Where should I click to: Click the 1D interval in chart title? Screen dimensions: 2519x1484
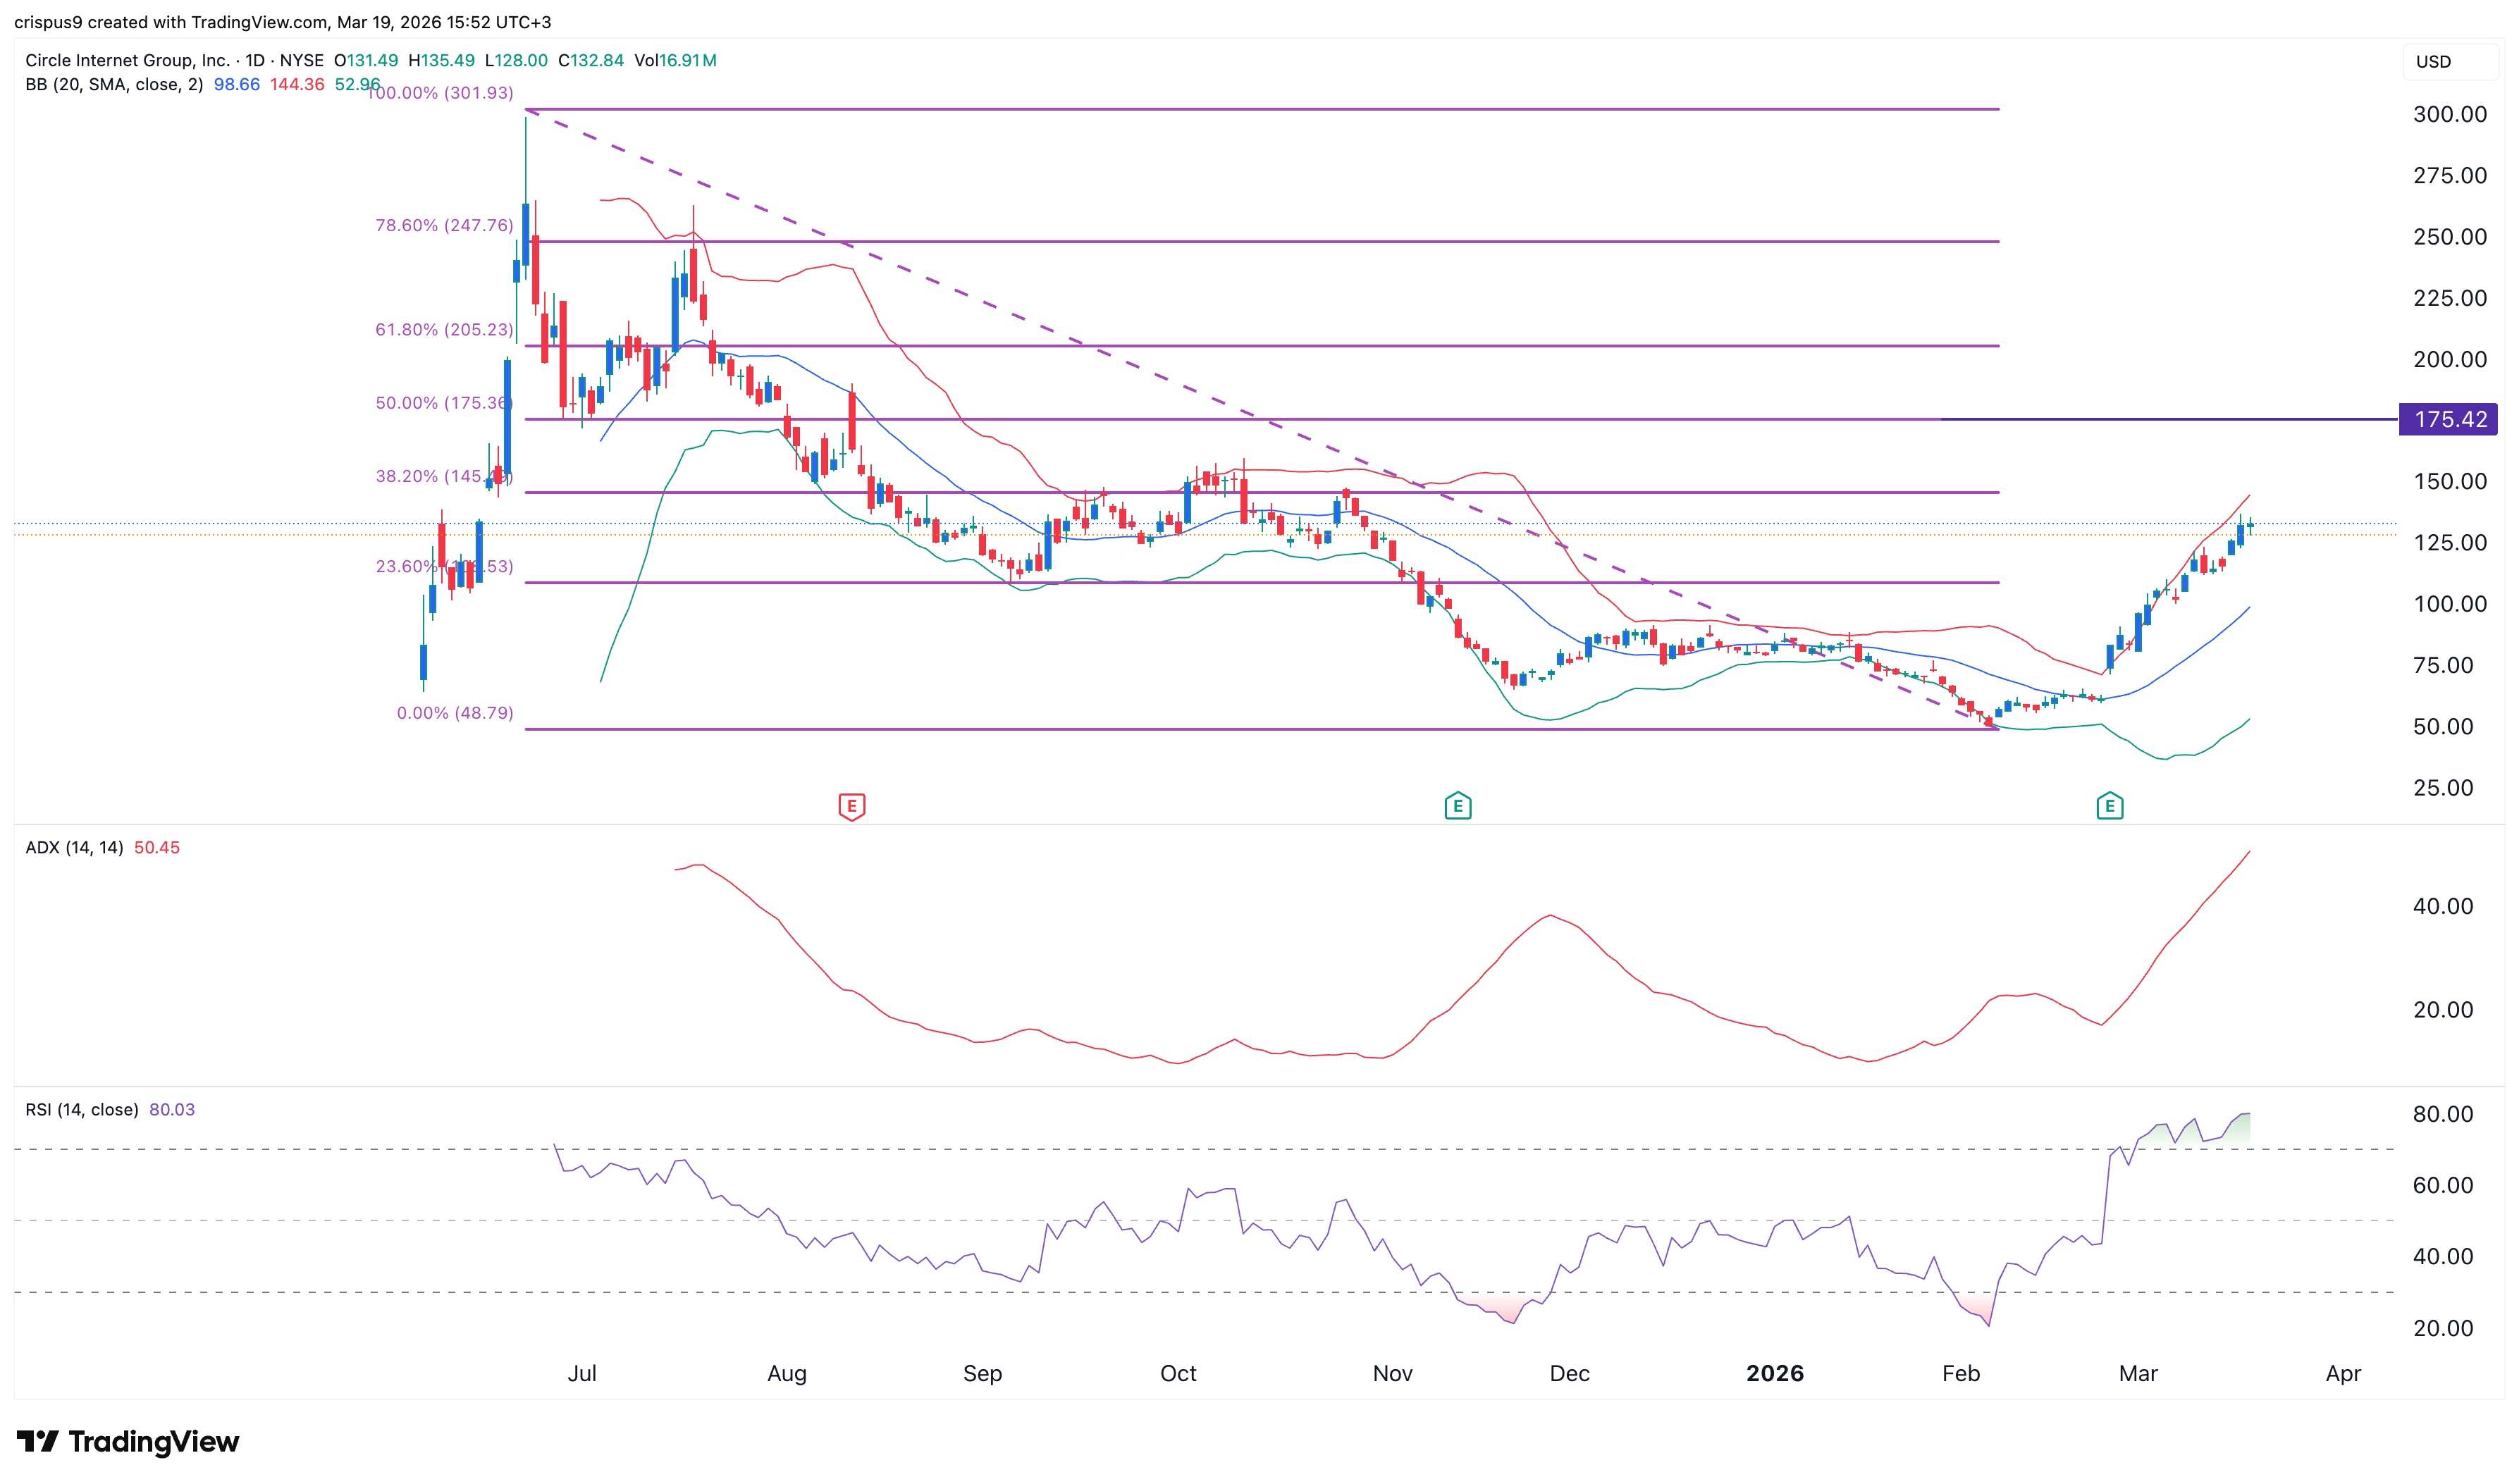[x=255, y=60]
